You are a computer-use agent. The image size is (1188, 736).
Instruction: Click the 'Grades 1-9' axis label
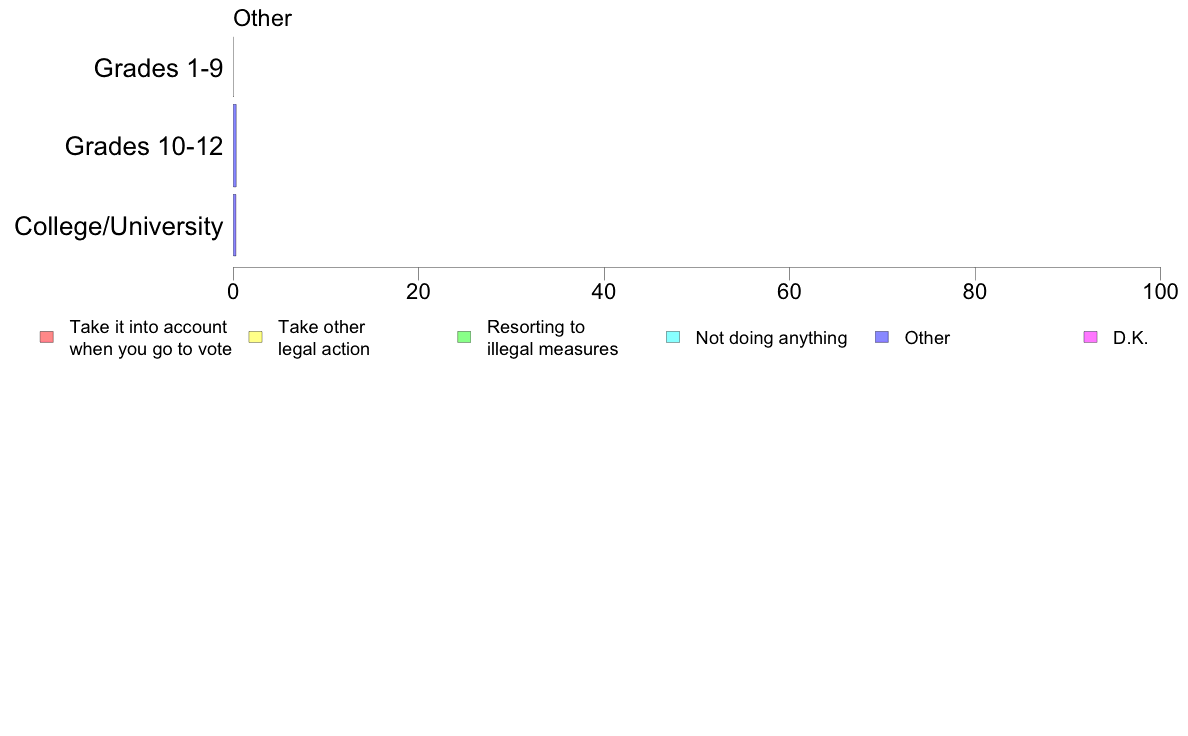coord(158,68)
